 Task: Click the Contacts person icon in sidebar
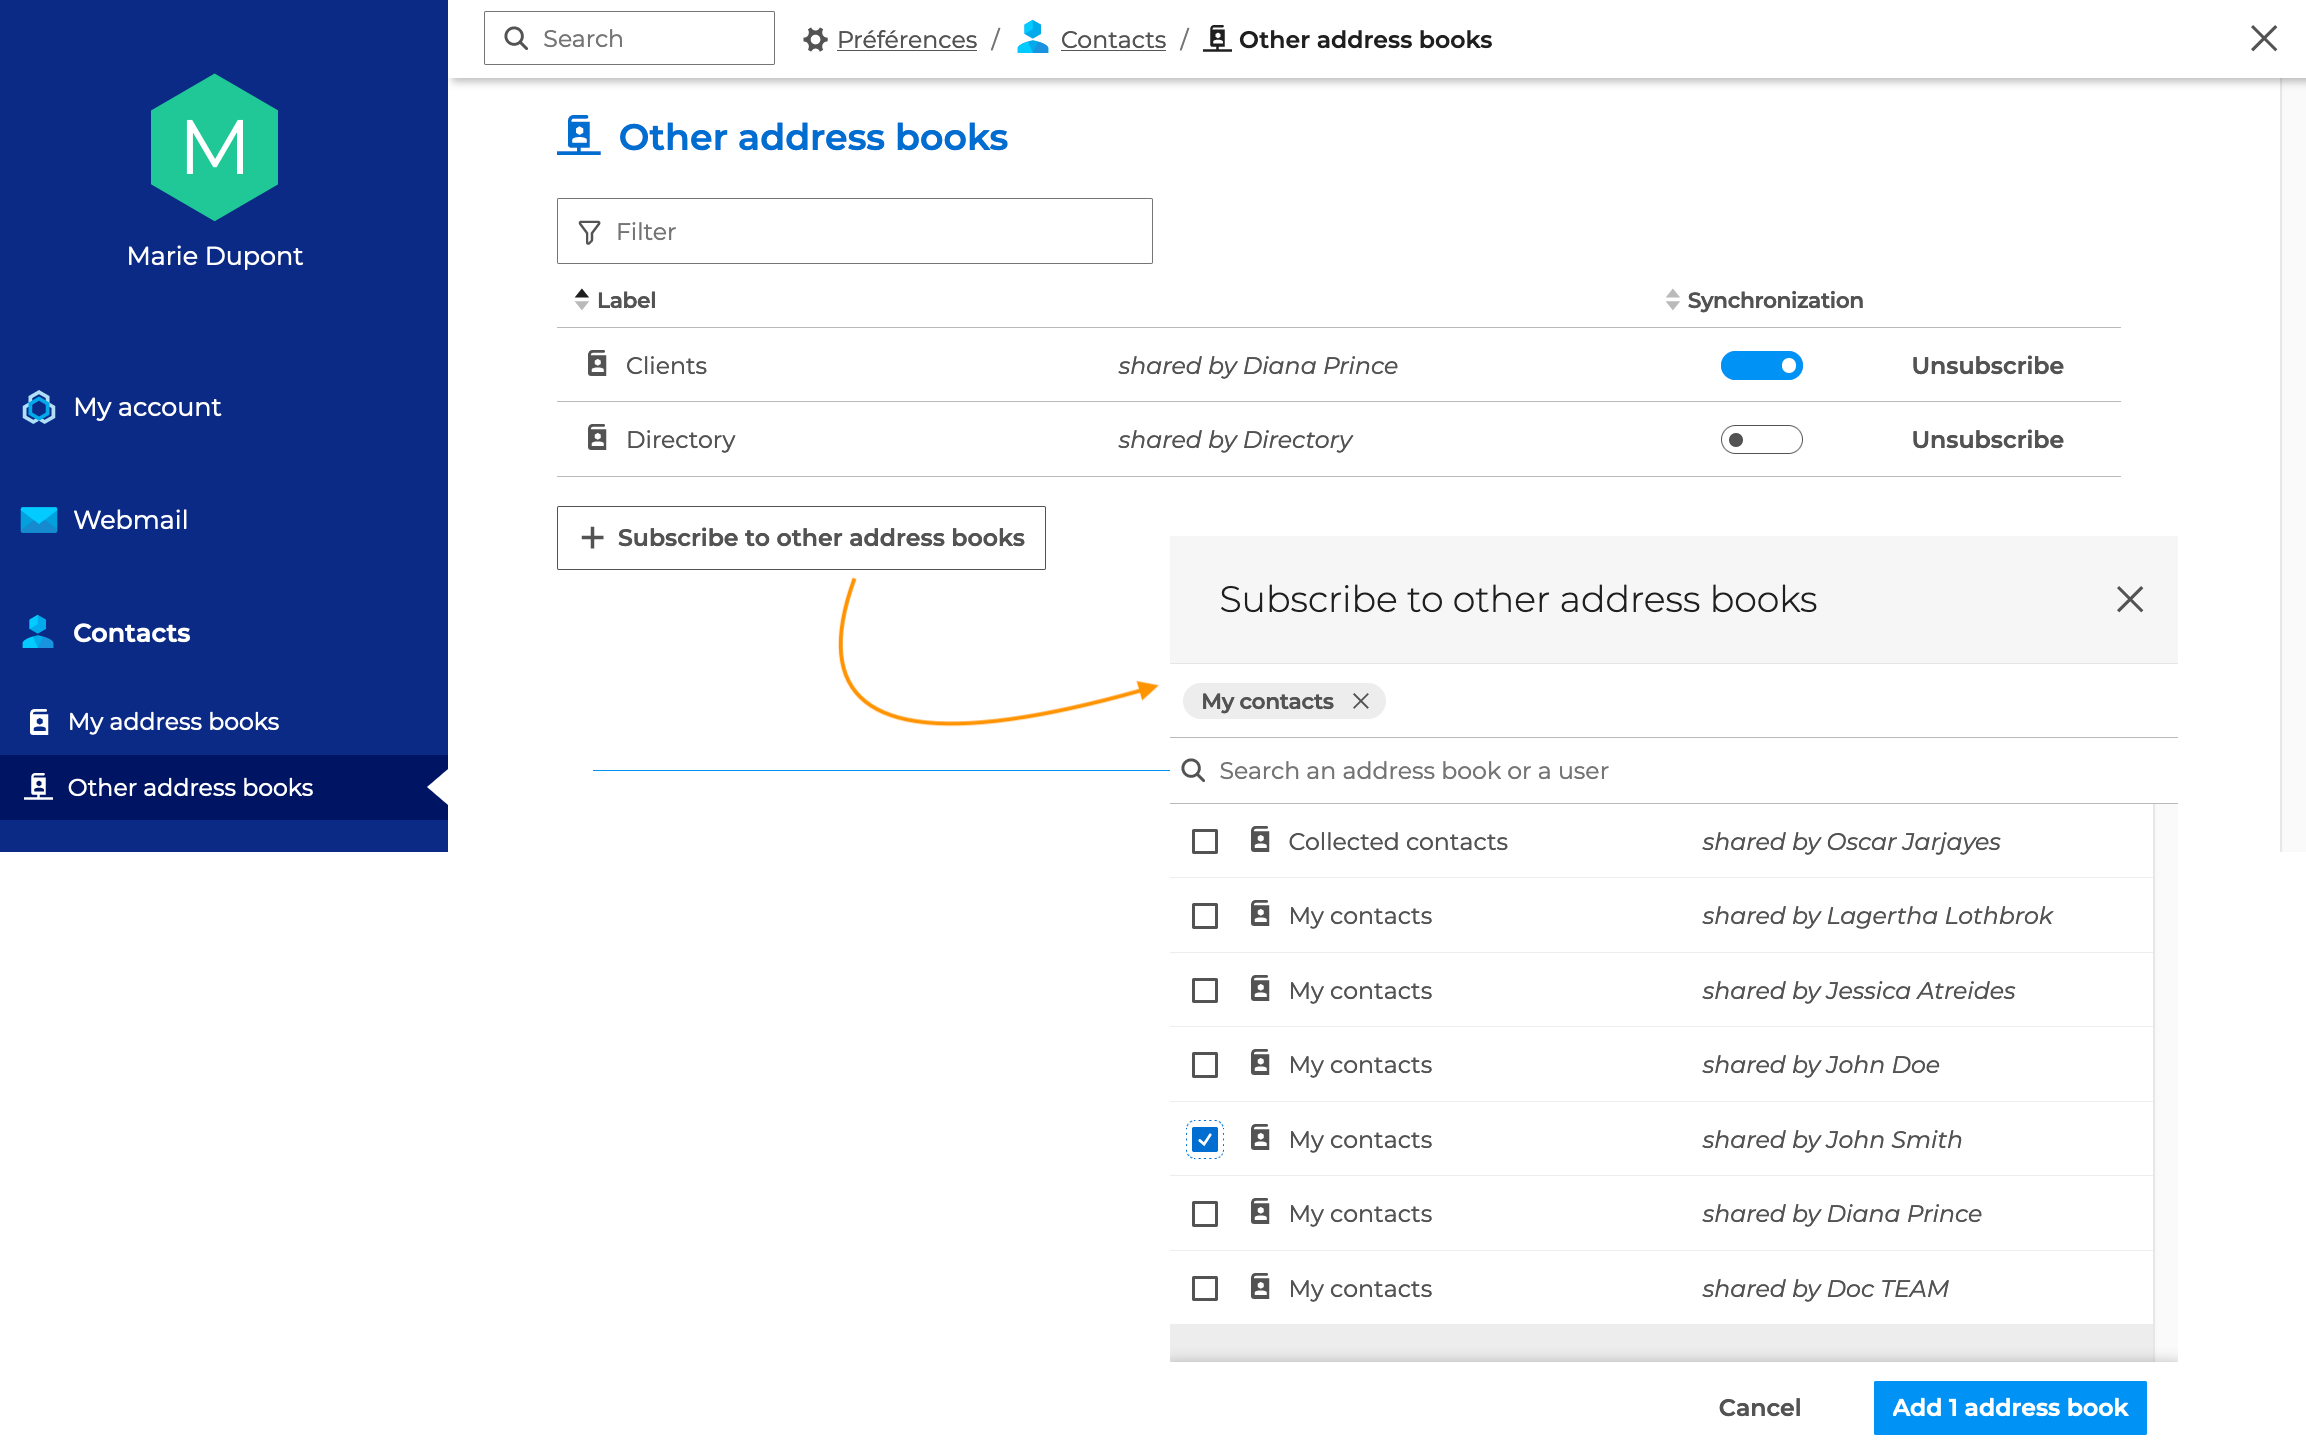click(38, 632)
